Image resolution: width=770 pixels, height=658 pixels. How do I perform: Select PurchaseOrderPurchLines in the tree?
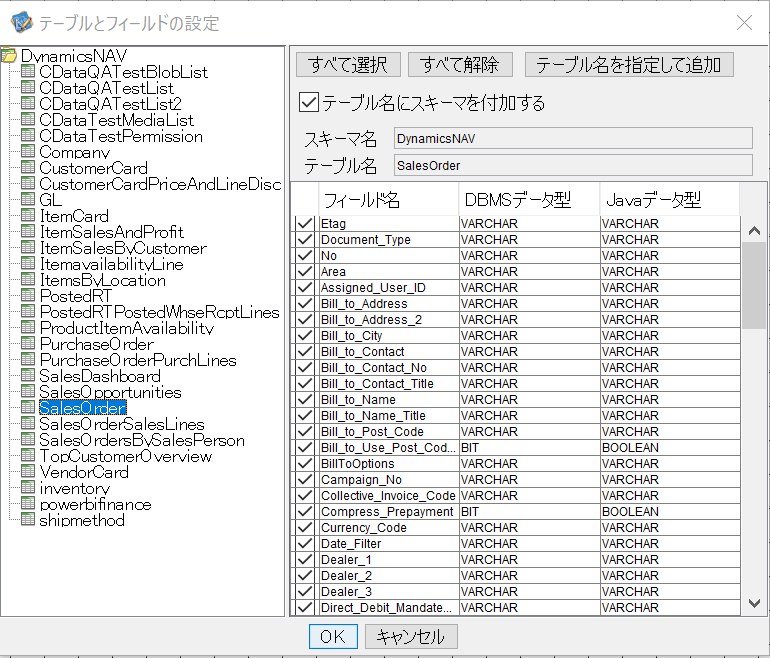coord(138,360)
